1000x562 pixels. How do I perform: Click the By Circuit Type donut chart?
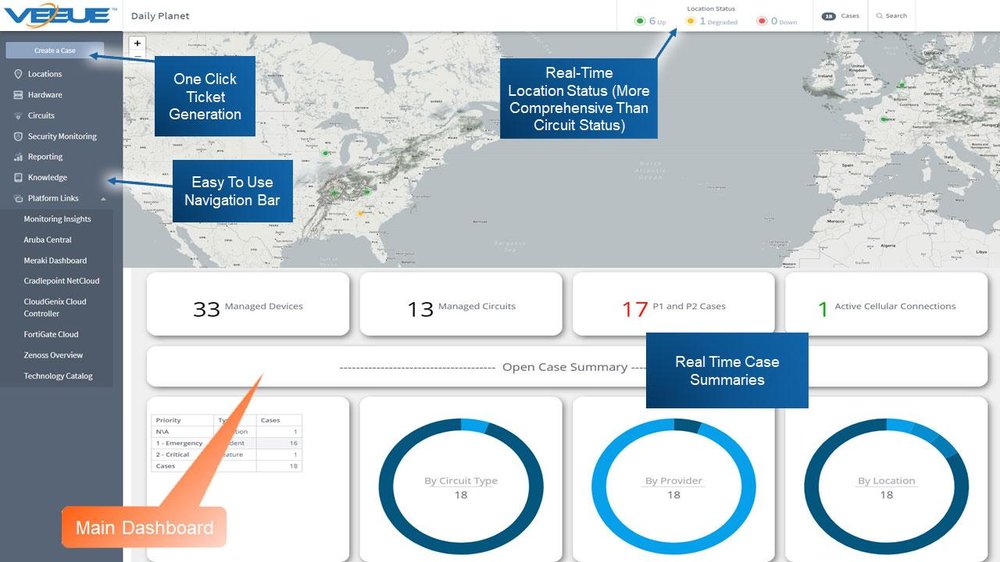click(461, 486)
